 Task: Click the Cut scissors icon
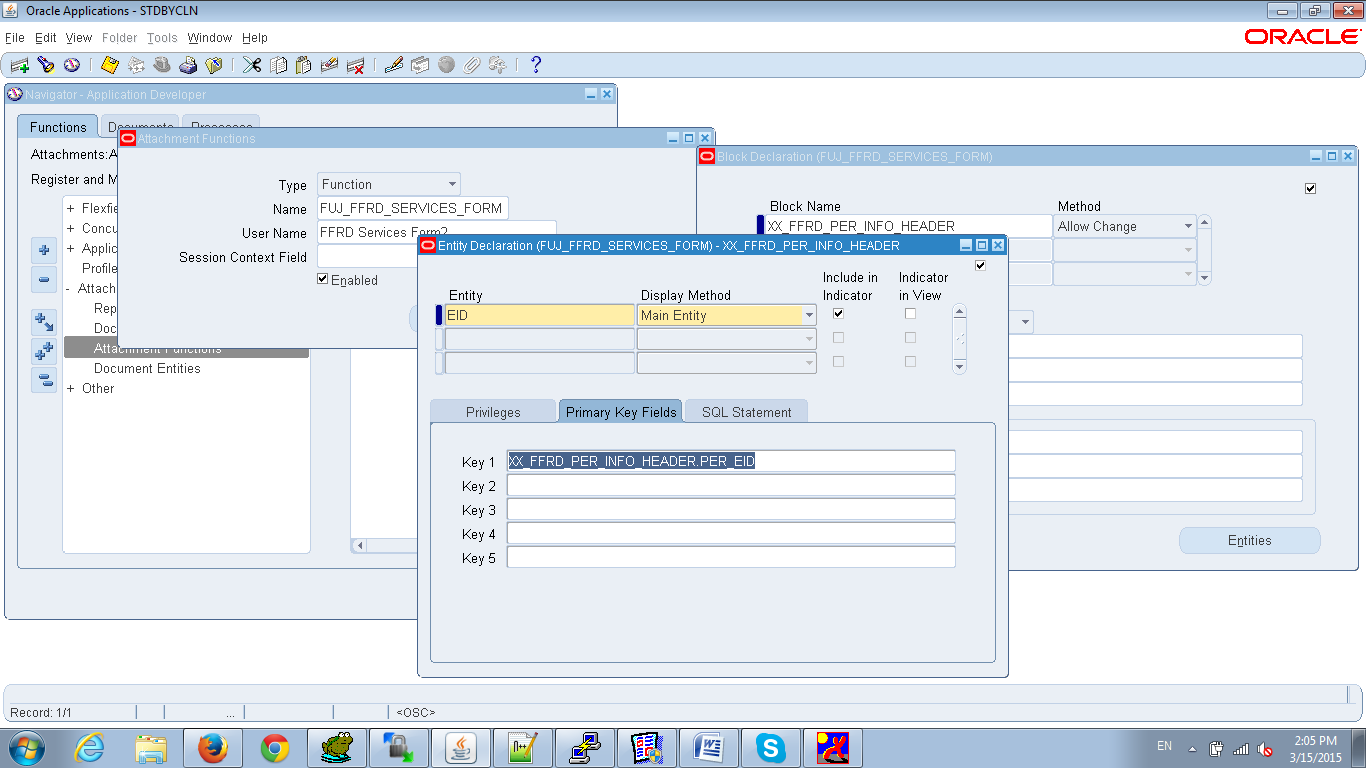pyautogui.click(x=252, y=65)
